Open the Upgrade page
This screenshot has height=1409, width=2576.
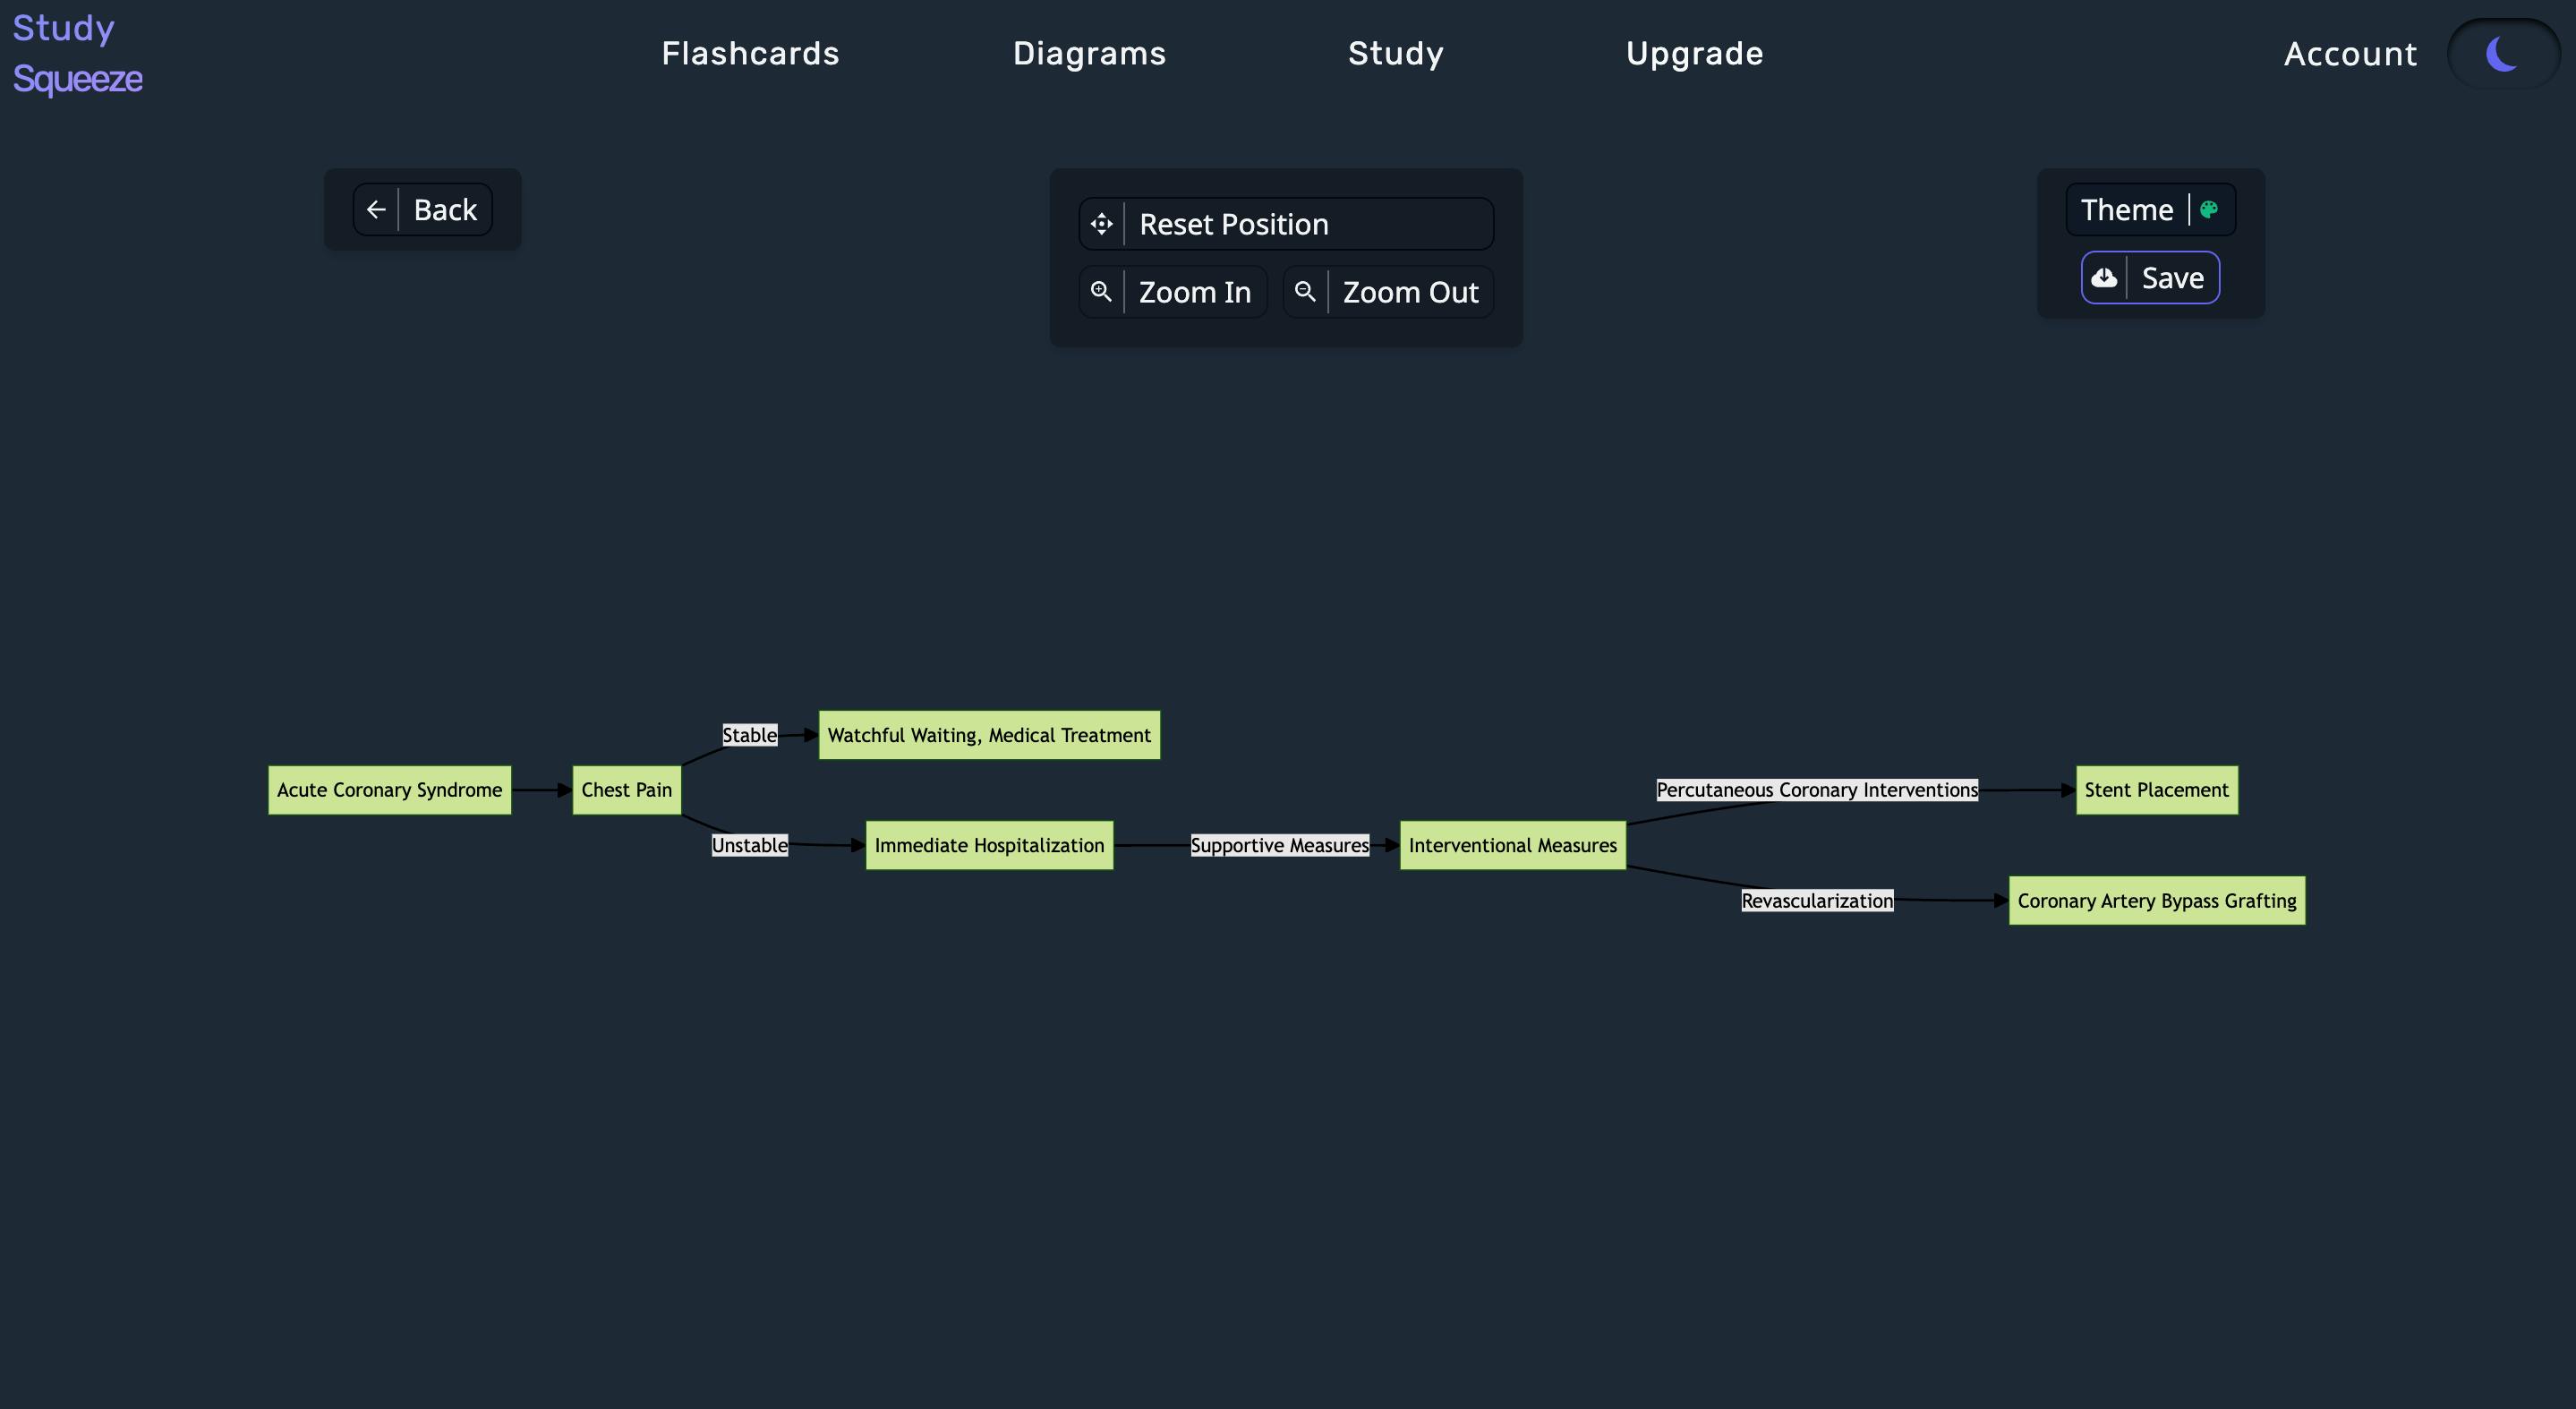click(1694, 53)
